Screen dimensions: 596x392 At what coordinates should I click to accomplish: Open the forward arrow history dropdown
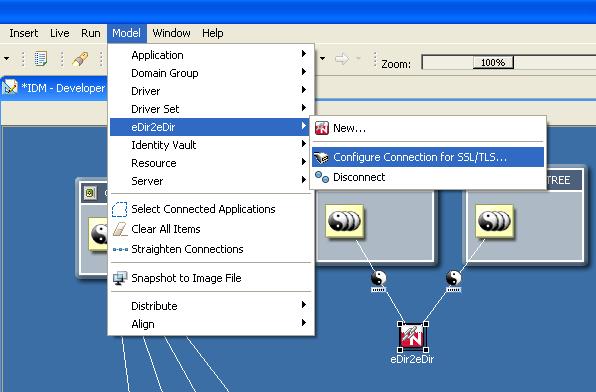(x=358, y=59)
